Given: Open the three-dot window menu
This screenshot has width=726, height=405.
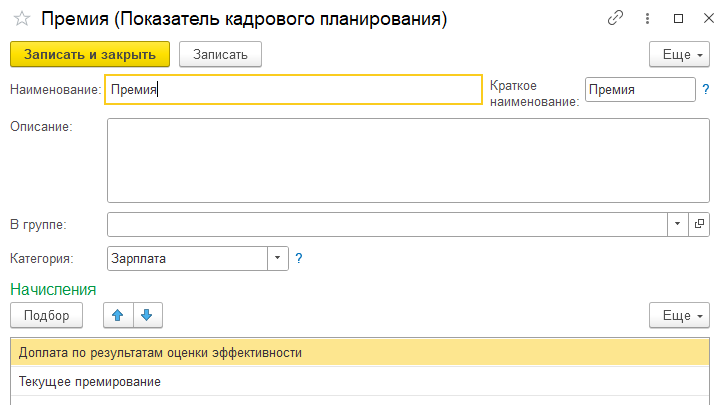Looking at the screenshot, I should coord(647,19).
